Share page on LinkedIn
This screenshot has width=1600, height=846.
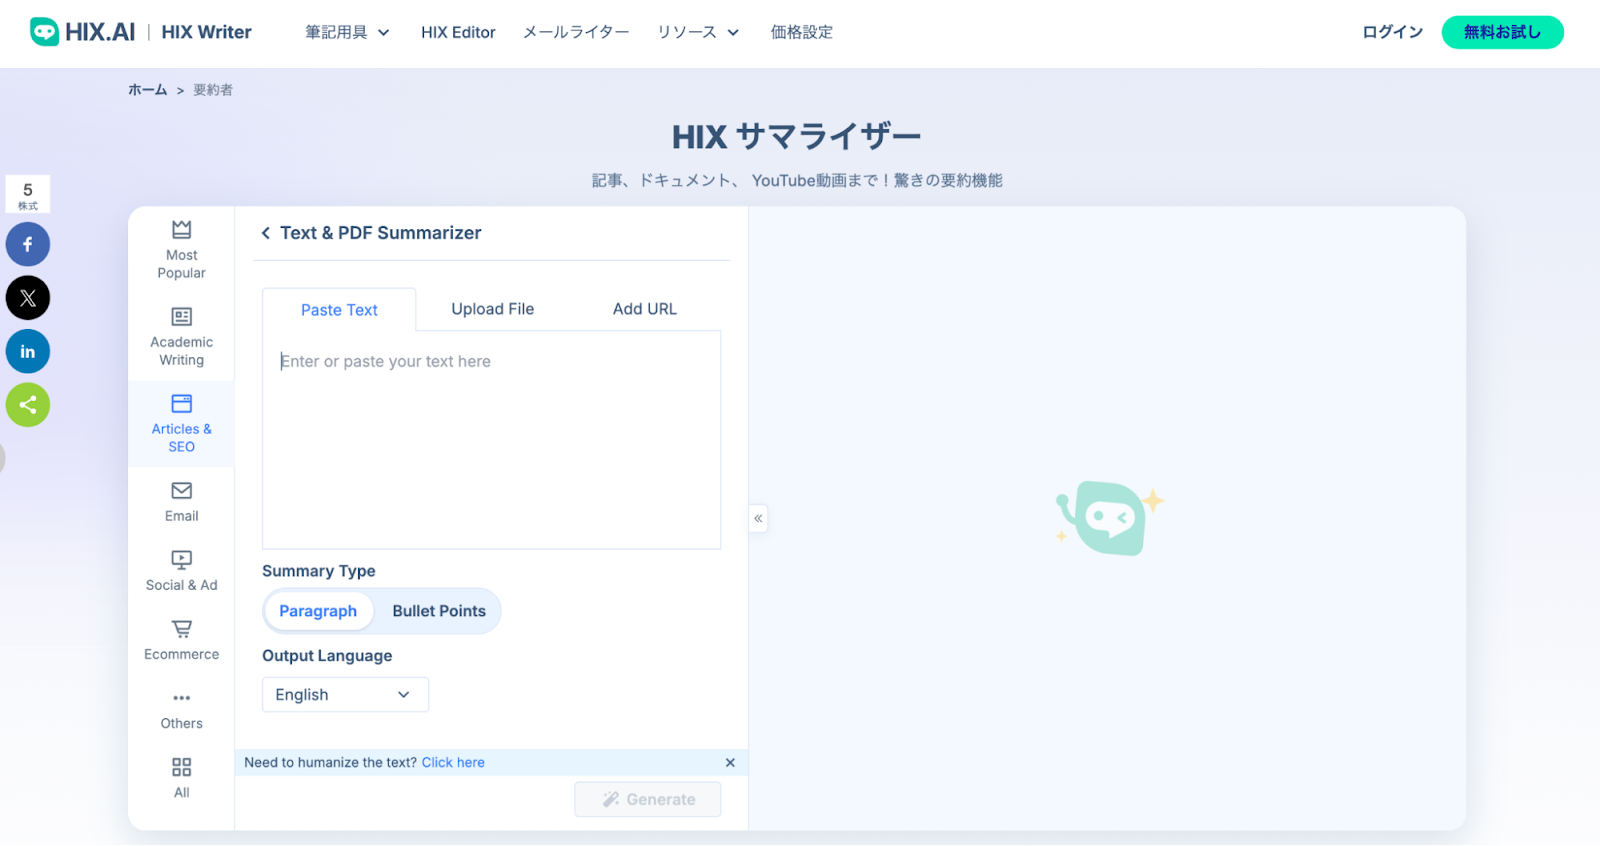[x=28, y=351]
